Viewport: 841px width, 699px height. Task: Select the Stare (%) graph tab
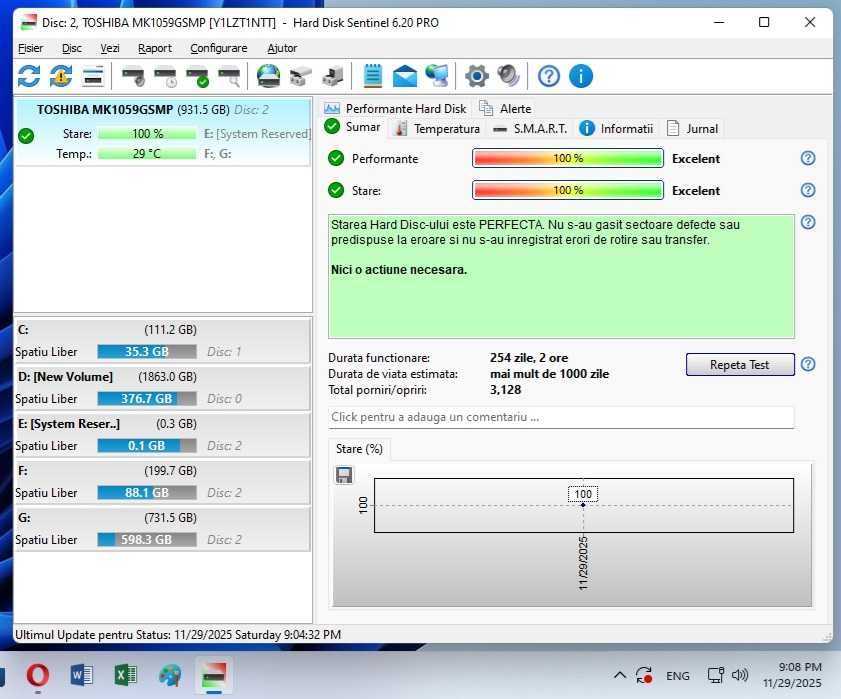pyautogui.click(x=359, y=449)
